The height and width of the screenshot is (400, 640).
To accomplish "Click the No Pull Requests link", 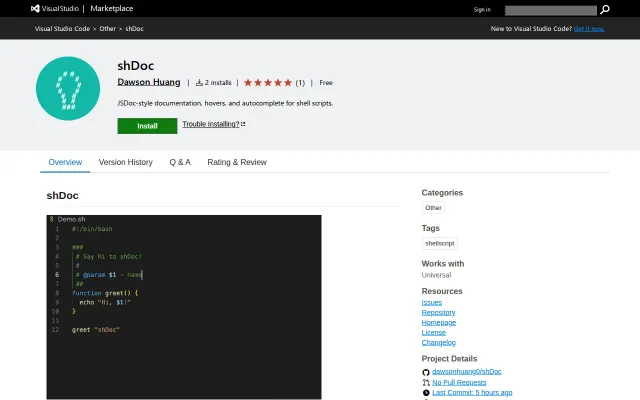I will 459,382.
